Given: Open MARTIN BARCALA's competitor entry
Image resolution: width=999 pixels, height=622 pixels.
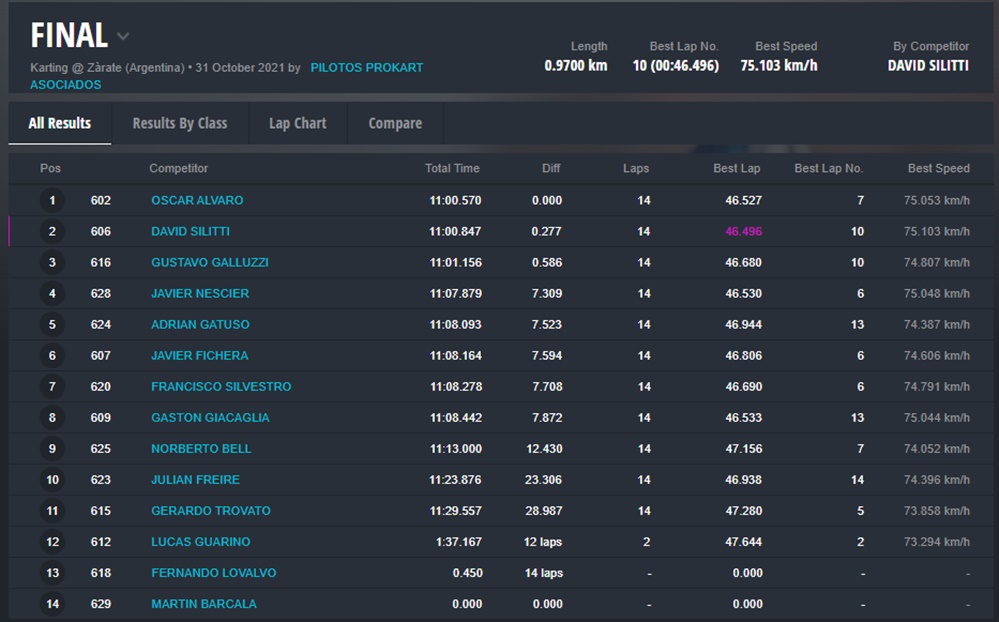Looking at the screenshot, I should [203, 604].
